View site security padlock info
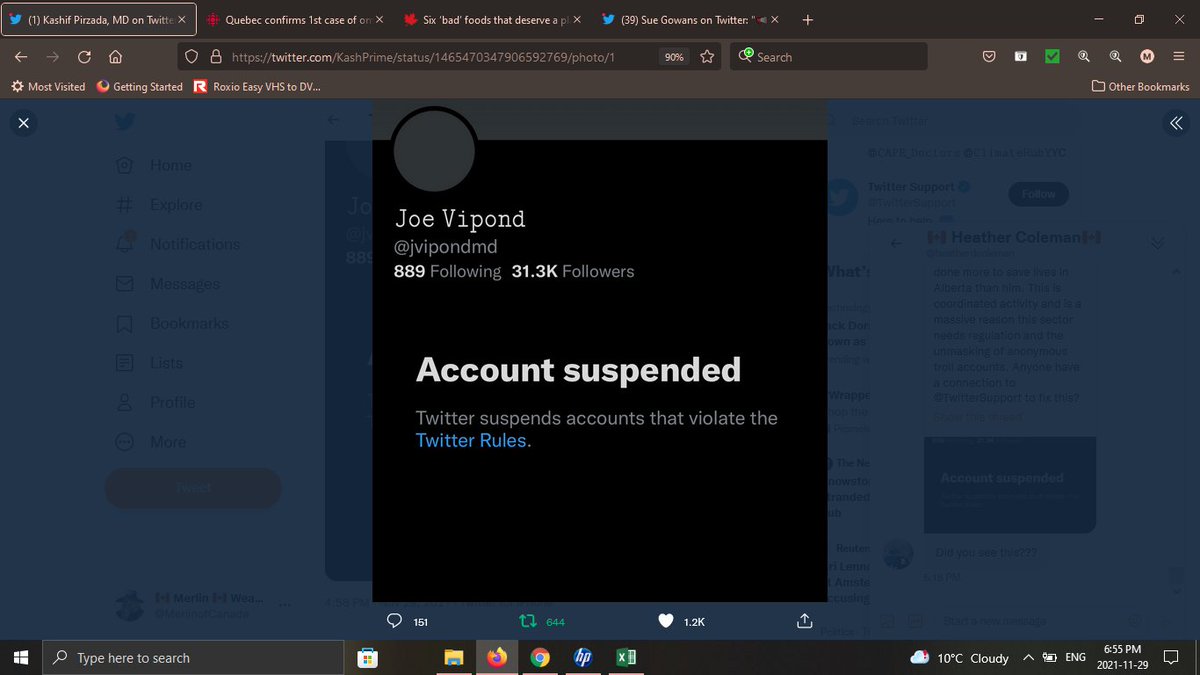The width and height of the screenshot is (1200, 675). [x=214, y=57]
